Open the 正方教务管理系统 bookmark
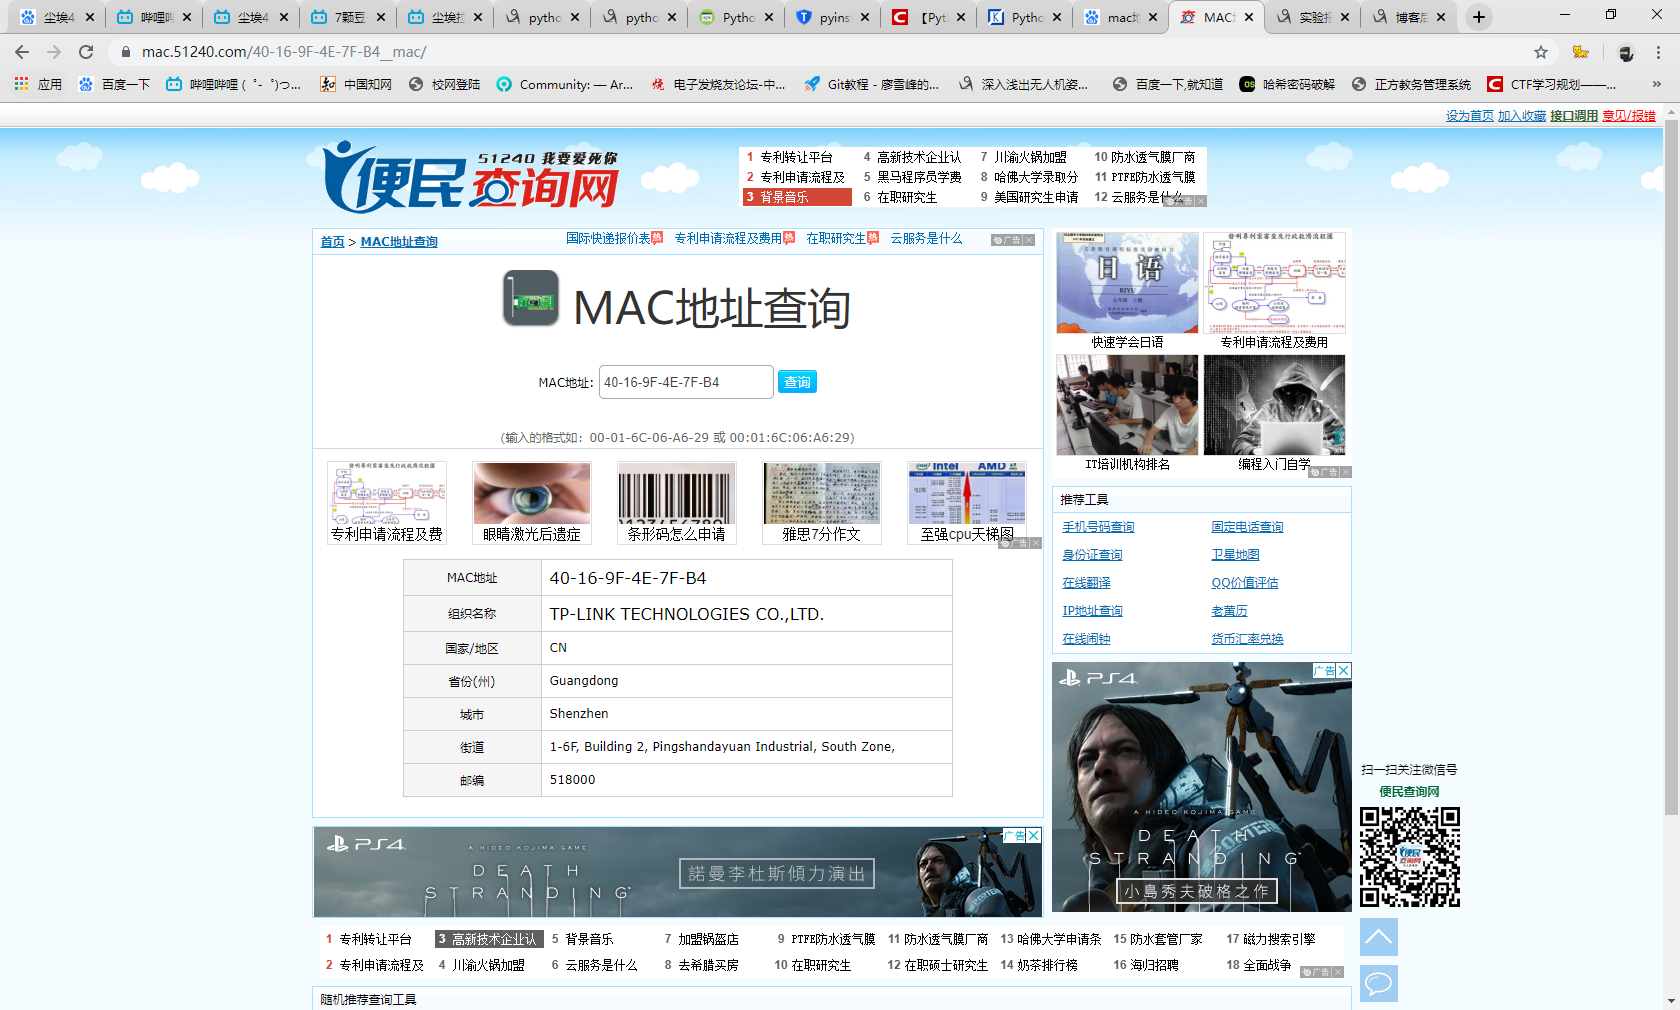 (1411, 84)
